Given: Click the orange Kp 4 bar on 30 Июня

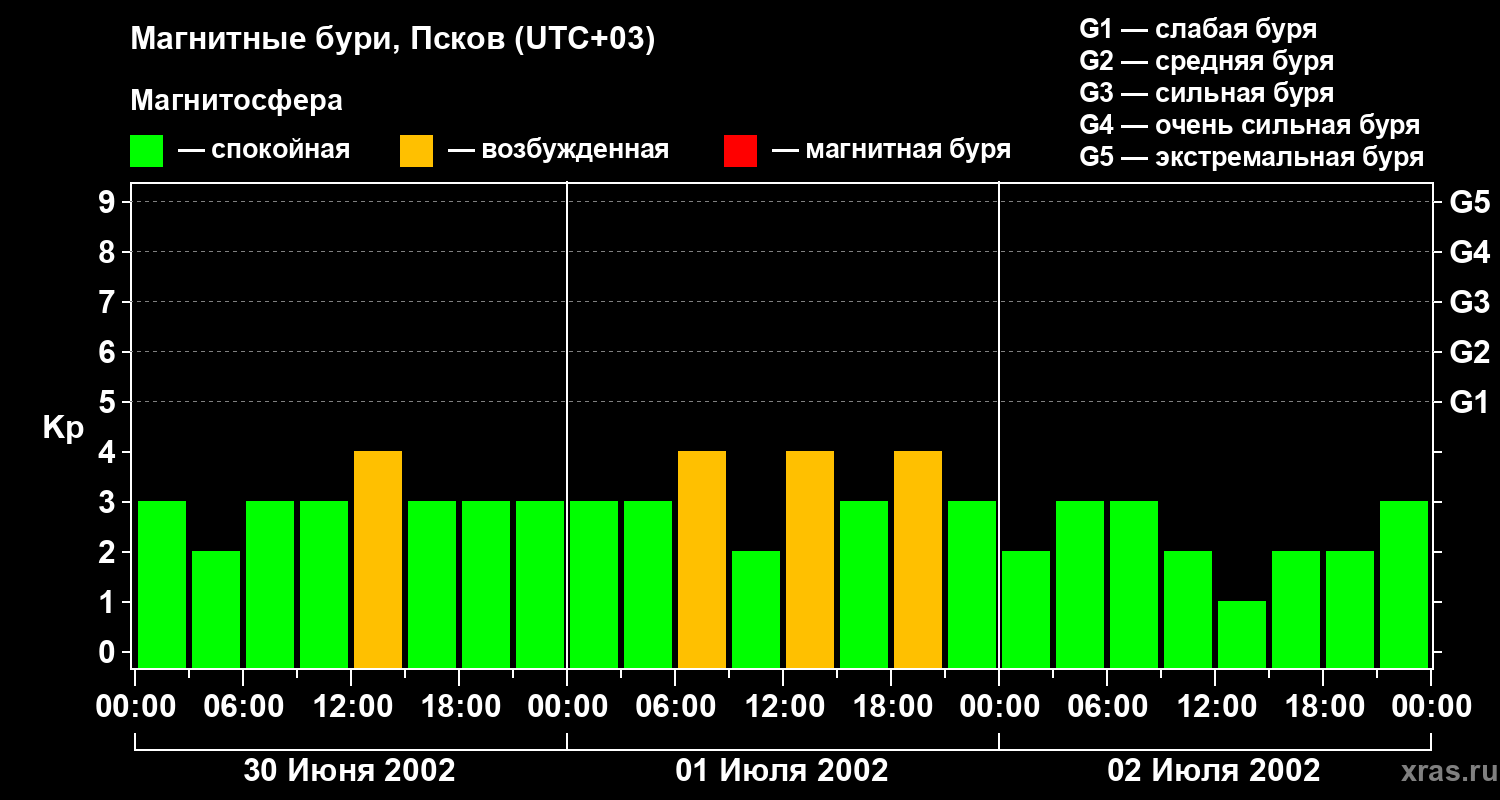Looking at the screenshot, I should 378,559.
